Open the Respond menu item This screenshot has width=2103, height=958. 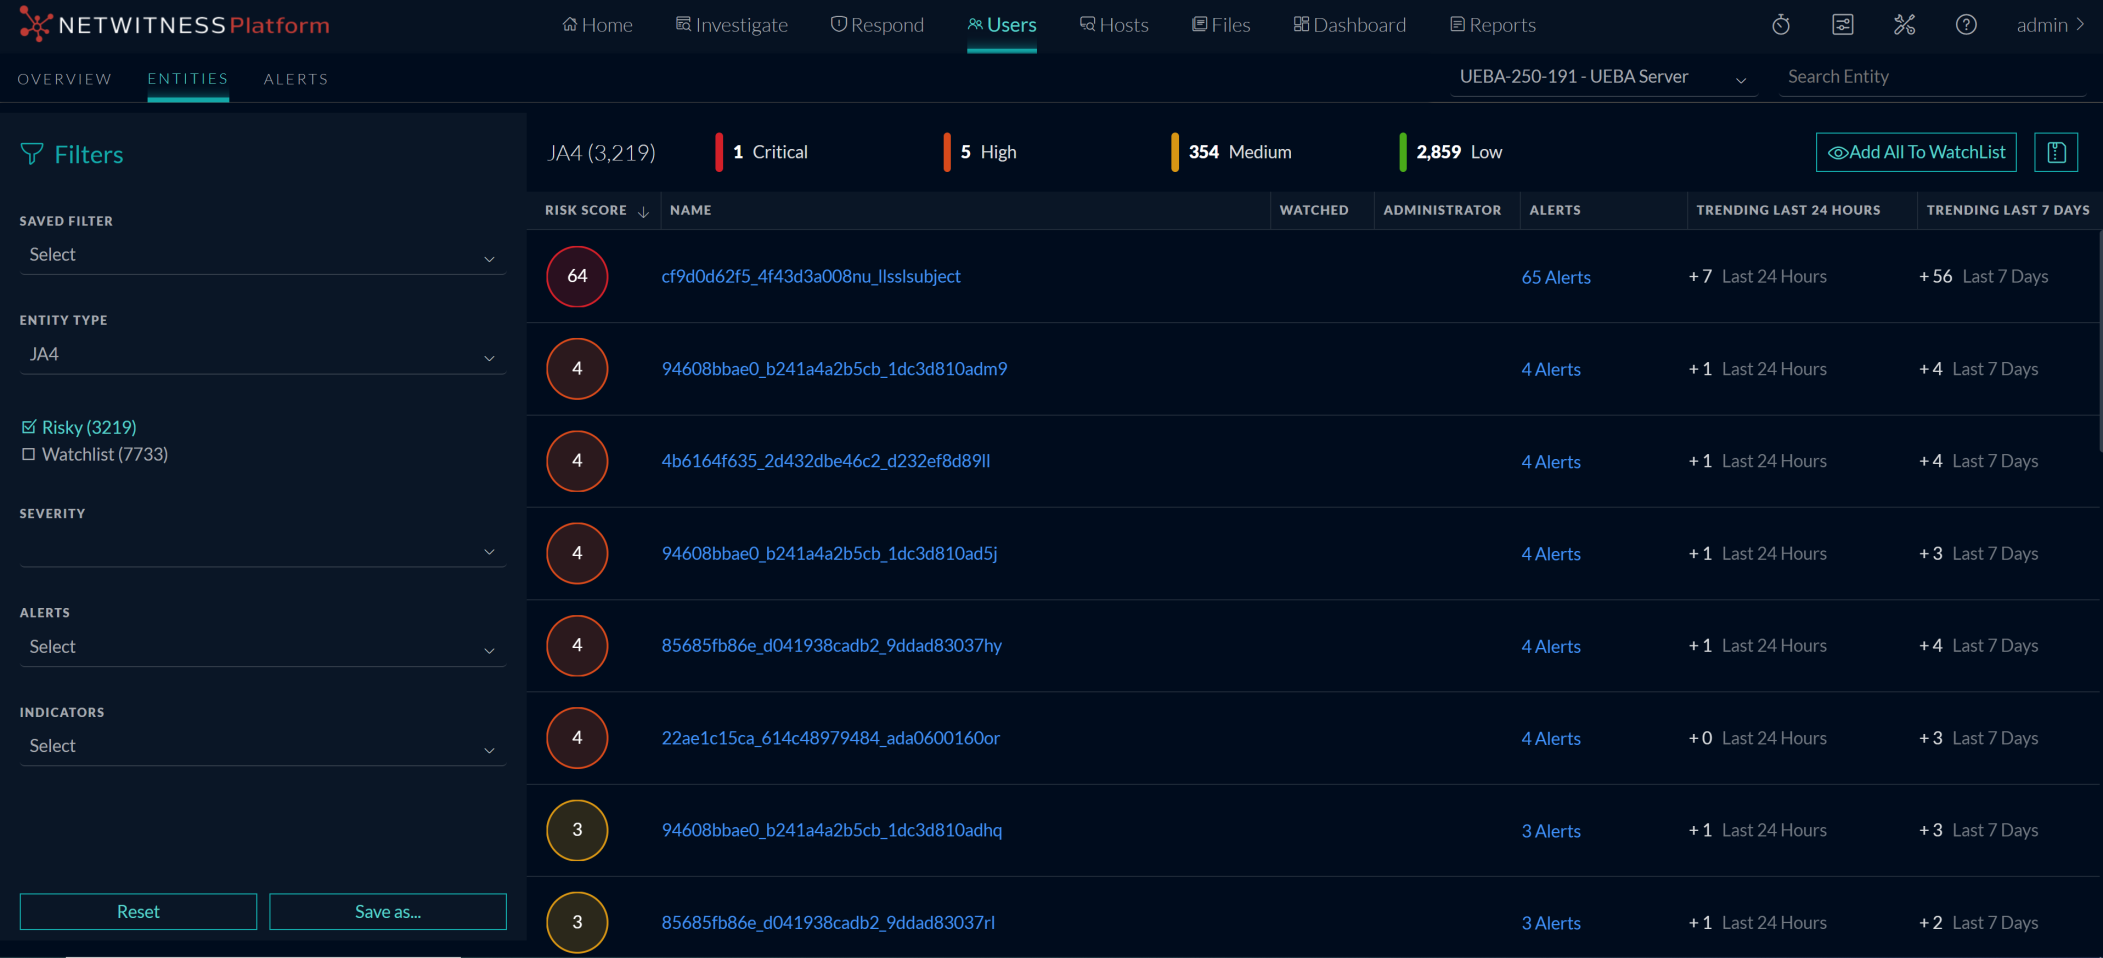877,24
